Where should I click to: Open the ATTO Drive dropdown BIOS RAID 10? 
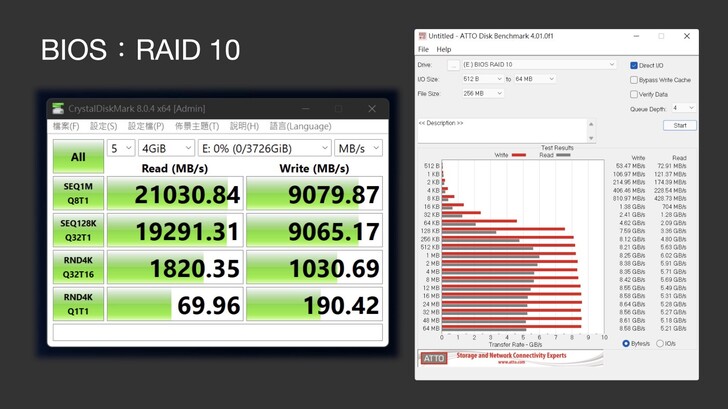point(539,65)
